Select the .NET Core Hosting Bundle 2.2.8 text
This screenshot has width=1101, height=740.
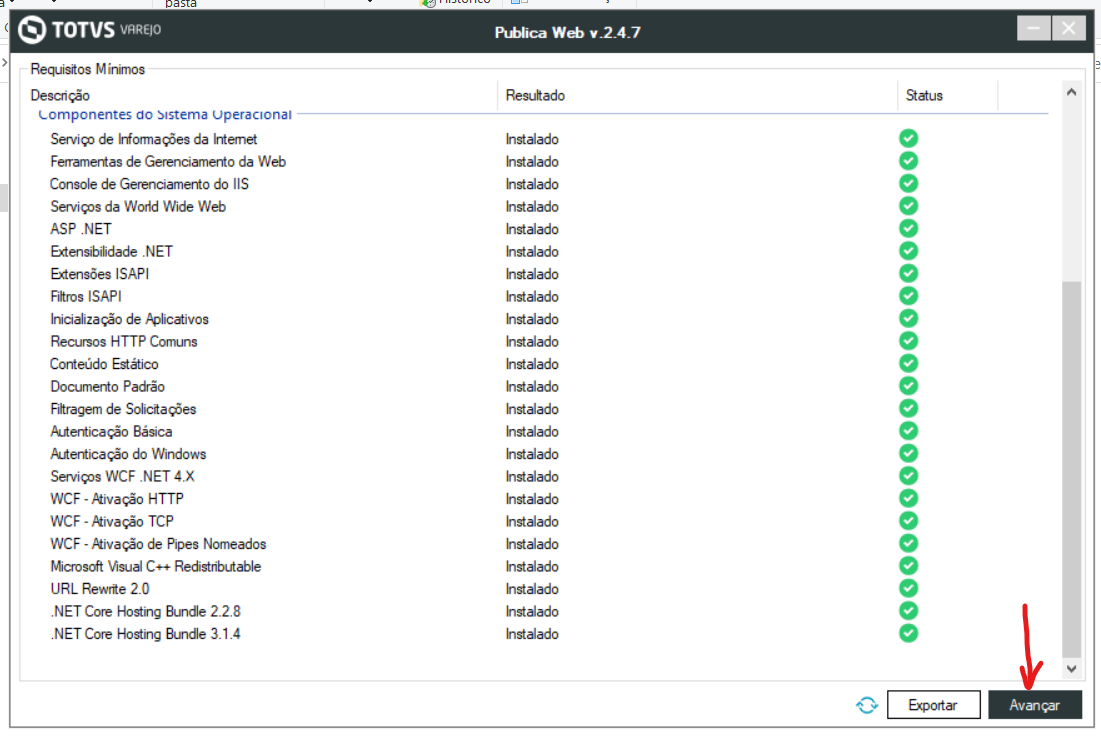point(145,611)
